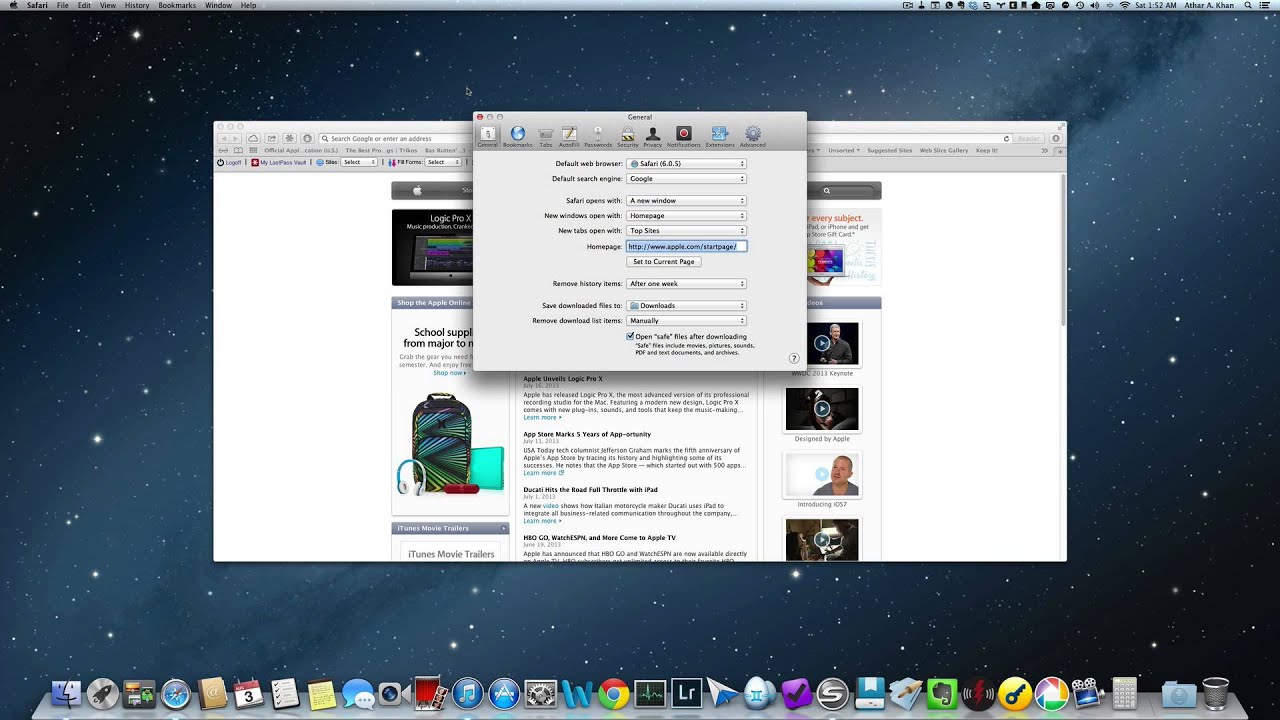The height and width of the screenshot is (720, 1280).
Task: Select the General preferences pane icon
Action: pos(487,137)
